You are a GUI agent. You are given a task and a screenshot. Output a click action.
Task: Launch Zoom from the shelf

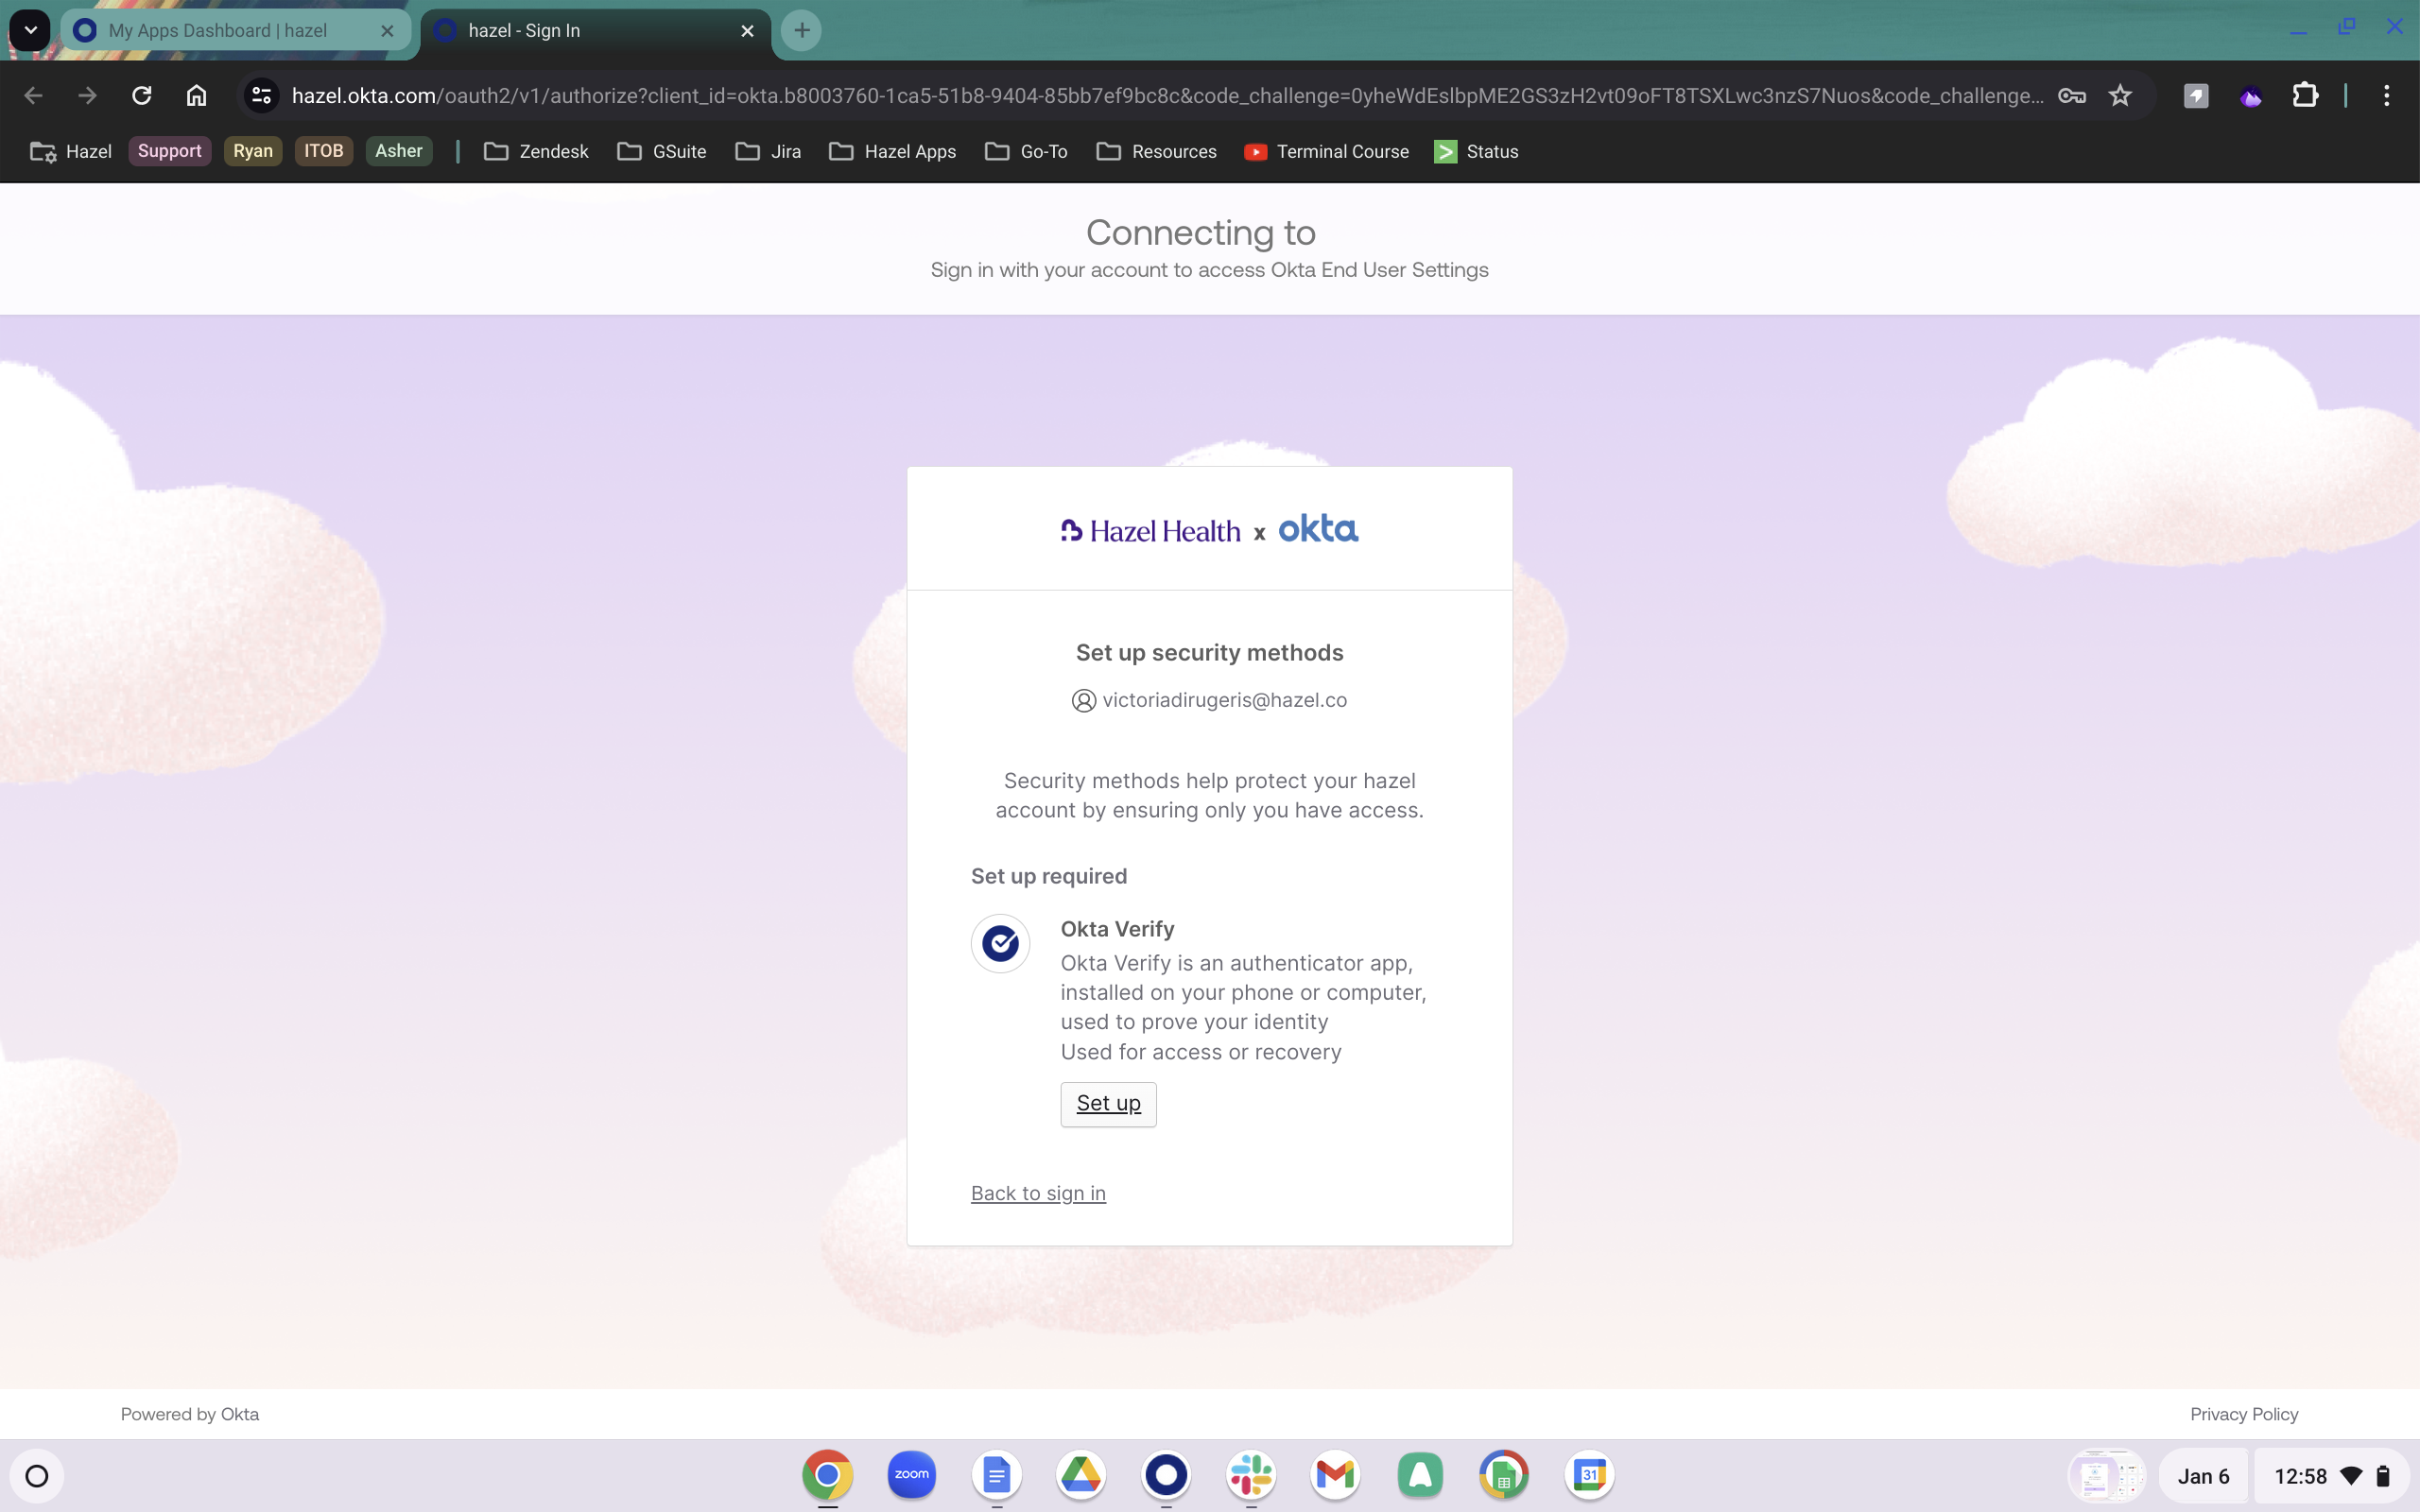click(x=911, y=1475)
